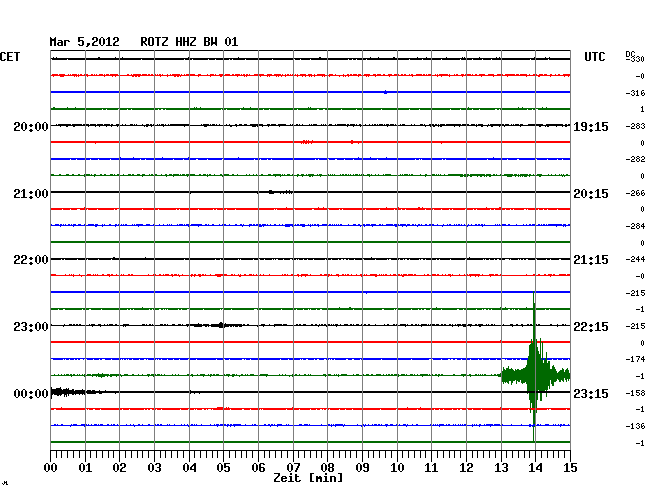Click the 23:00 CET time label
The width and height of the screenshot is (650, 494).
point(31,327)
